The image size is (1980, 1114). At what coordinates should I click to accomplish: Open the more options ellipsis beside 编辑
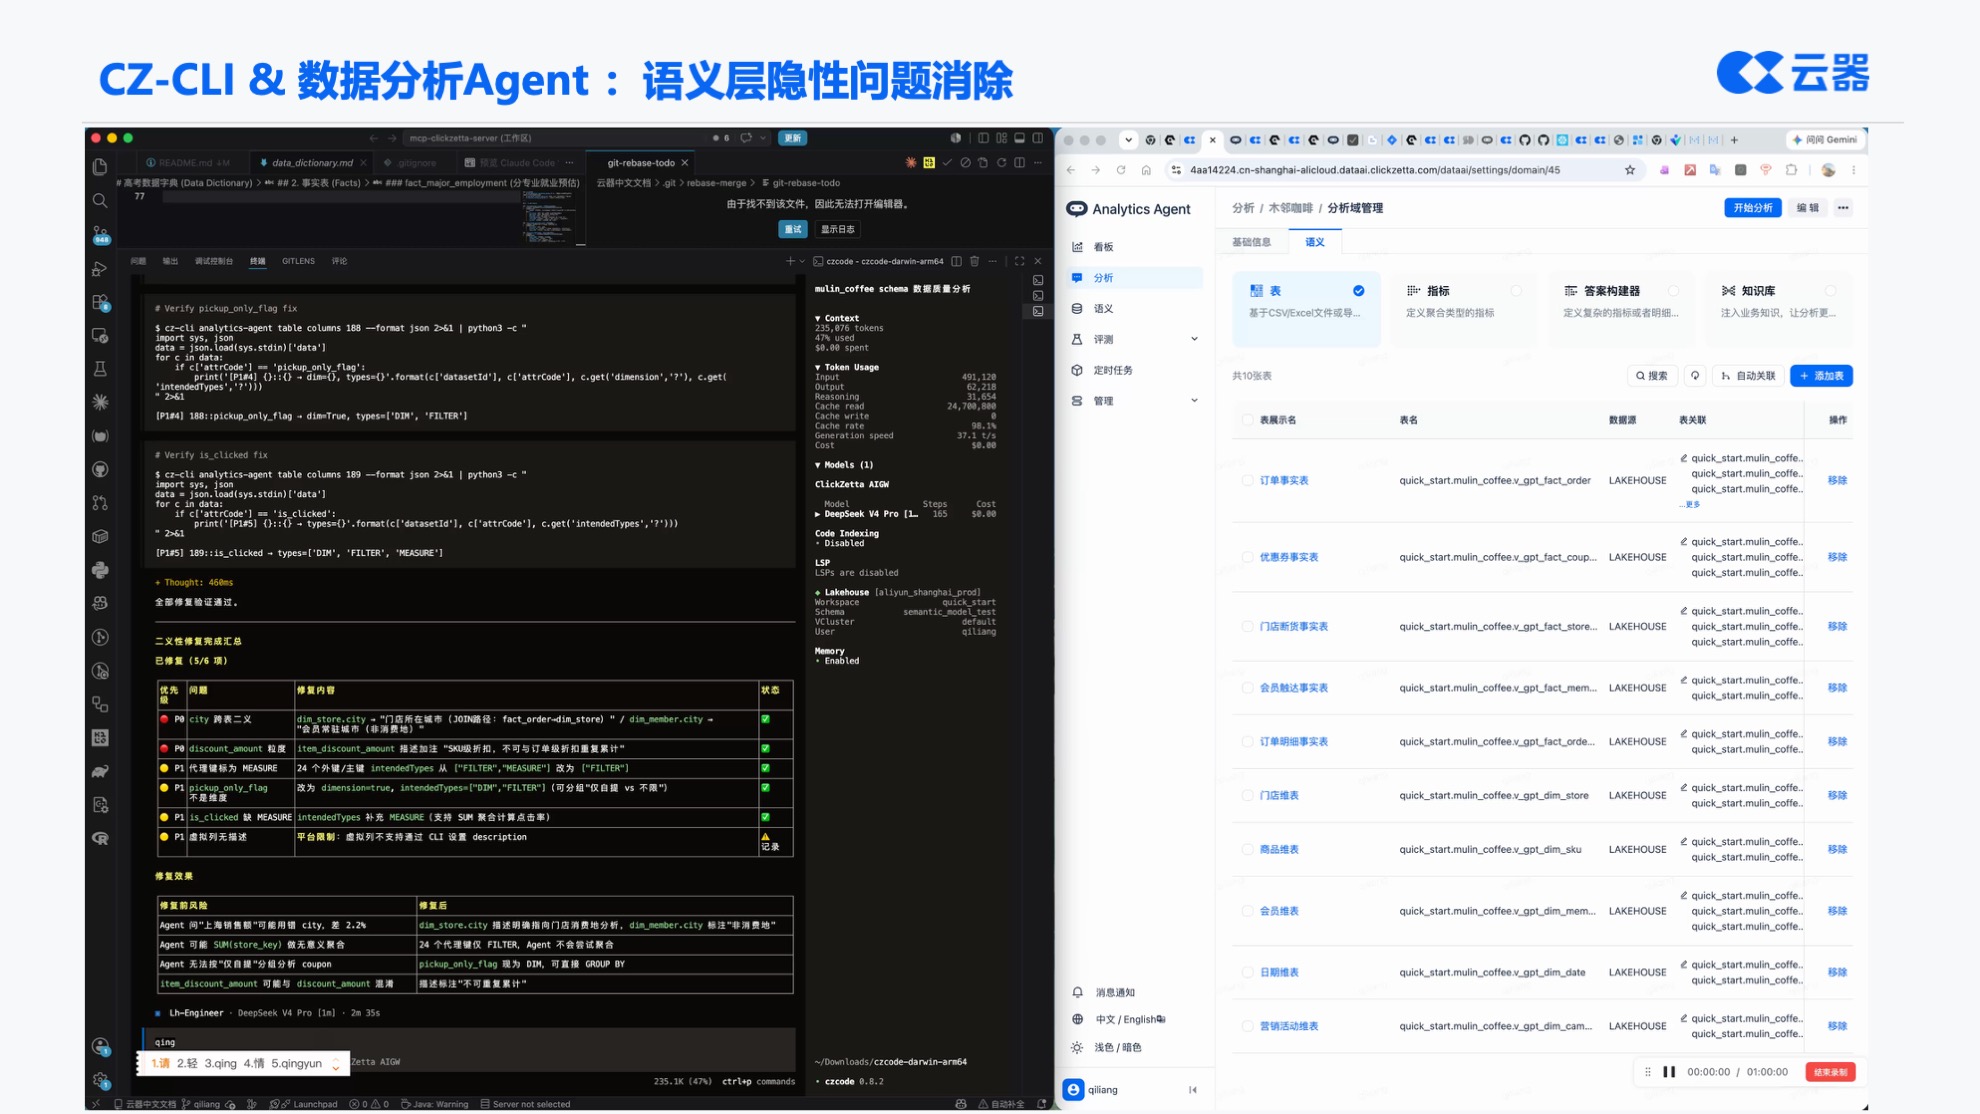(1843, 208)
